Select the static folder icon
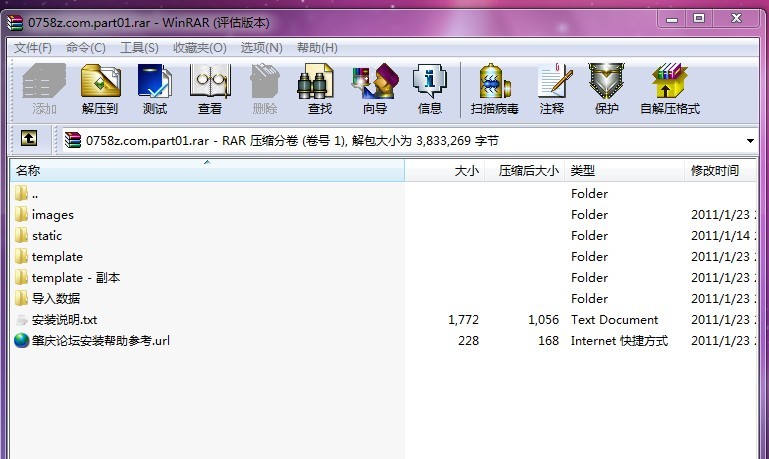Screen dimensions: 769x459 pos(21,235)
